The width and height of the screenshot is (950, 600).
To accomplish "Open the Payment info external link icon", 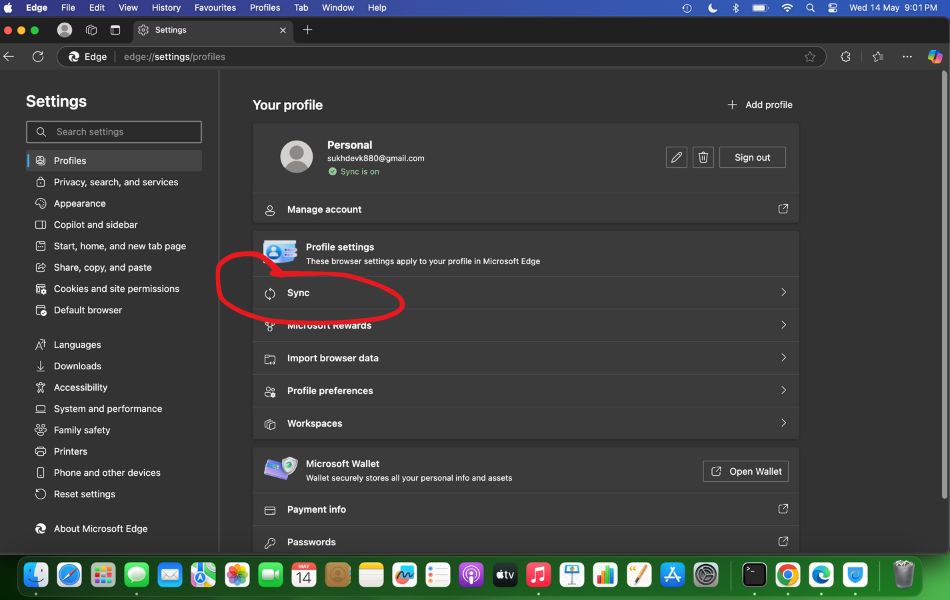I will (783, 509).
